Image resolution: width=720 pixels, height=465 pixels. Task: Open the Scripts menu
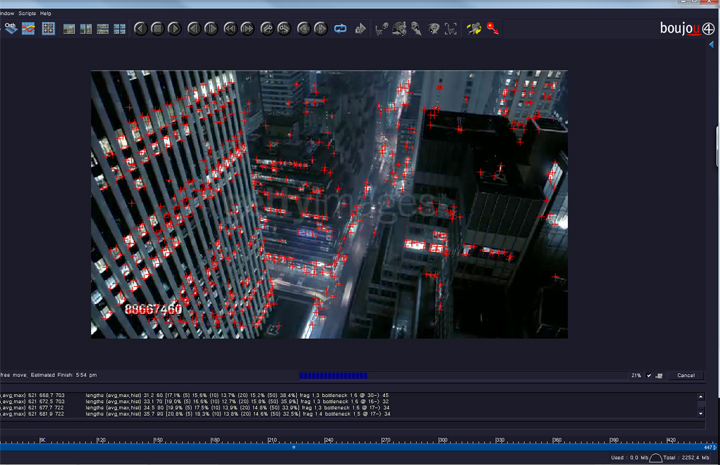pos(27,13)
